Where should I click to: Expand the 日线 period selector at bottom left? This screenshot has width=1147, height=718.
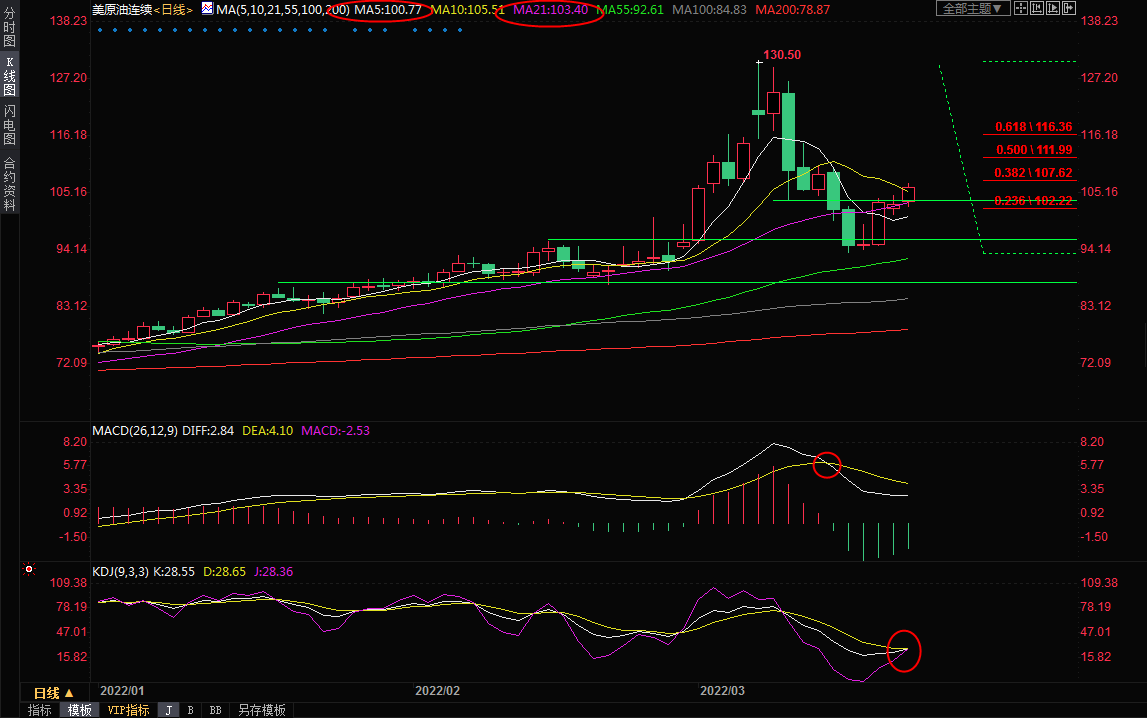pyautogui.click(x=54, y=693)
